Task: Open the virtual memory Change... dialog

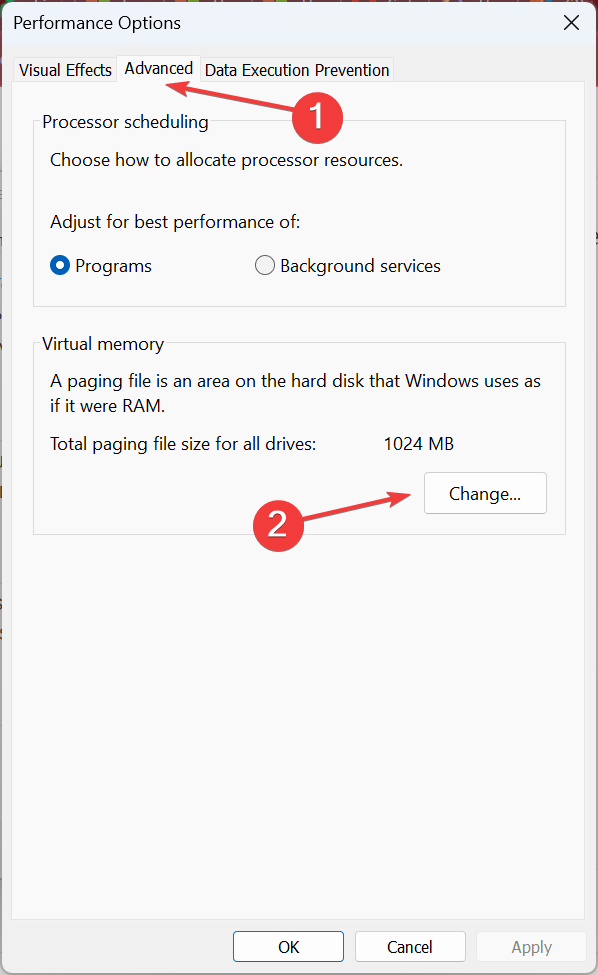Action: (485, 493)
